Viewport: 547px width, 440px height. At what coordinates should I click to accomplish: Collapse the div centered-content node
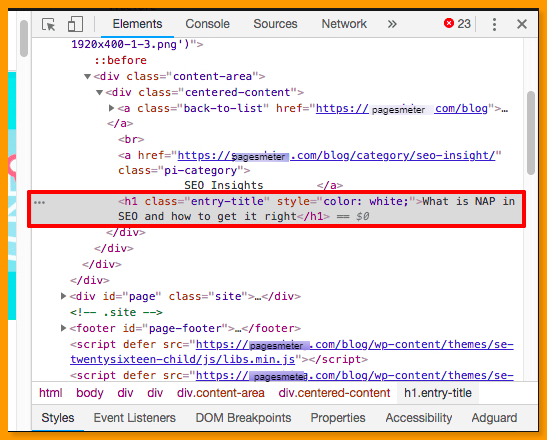pyautogui.click(x=99, y=92)
